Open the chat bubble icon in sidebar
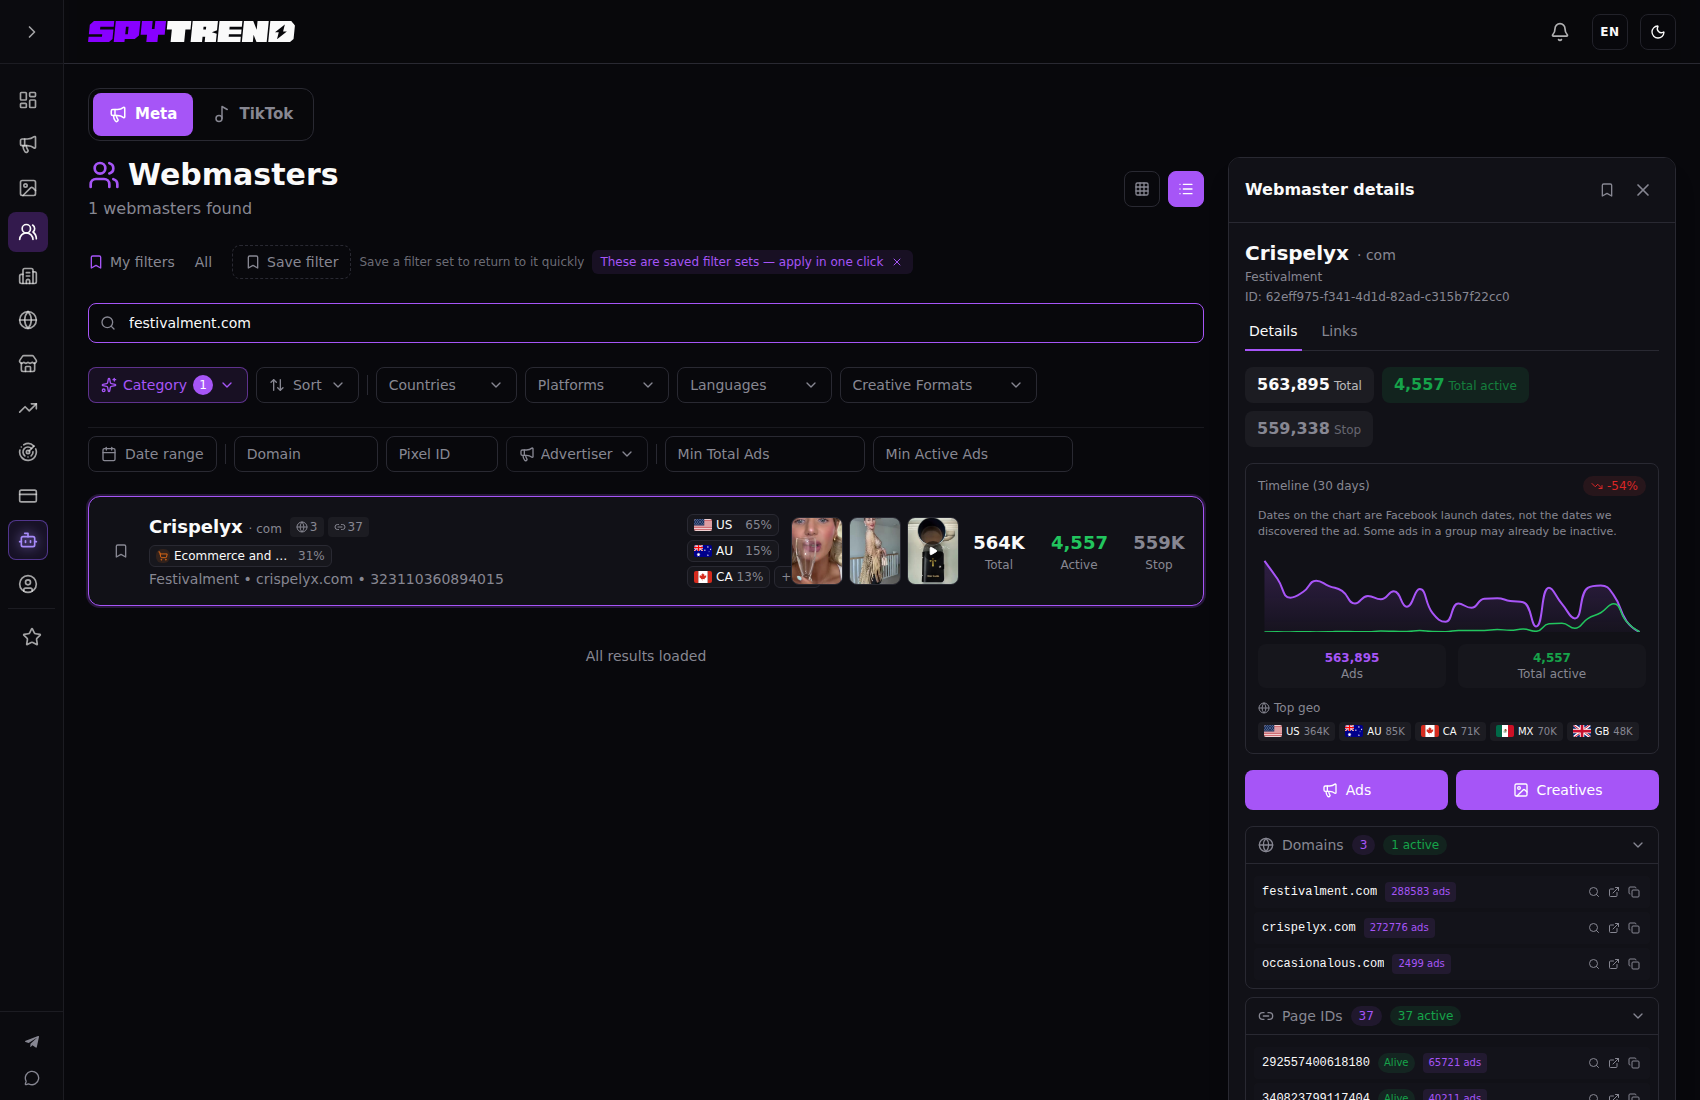 click(32, 1078)
